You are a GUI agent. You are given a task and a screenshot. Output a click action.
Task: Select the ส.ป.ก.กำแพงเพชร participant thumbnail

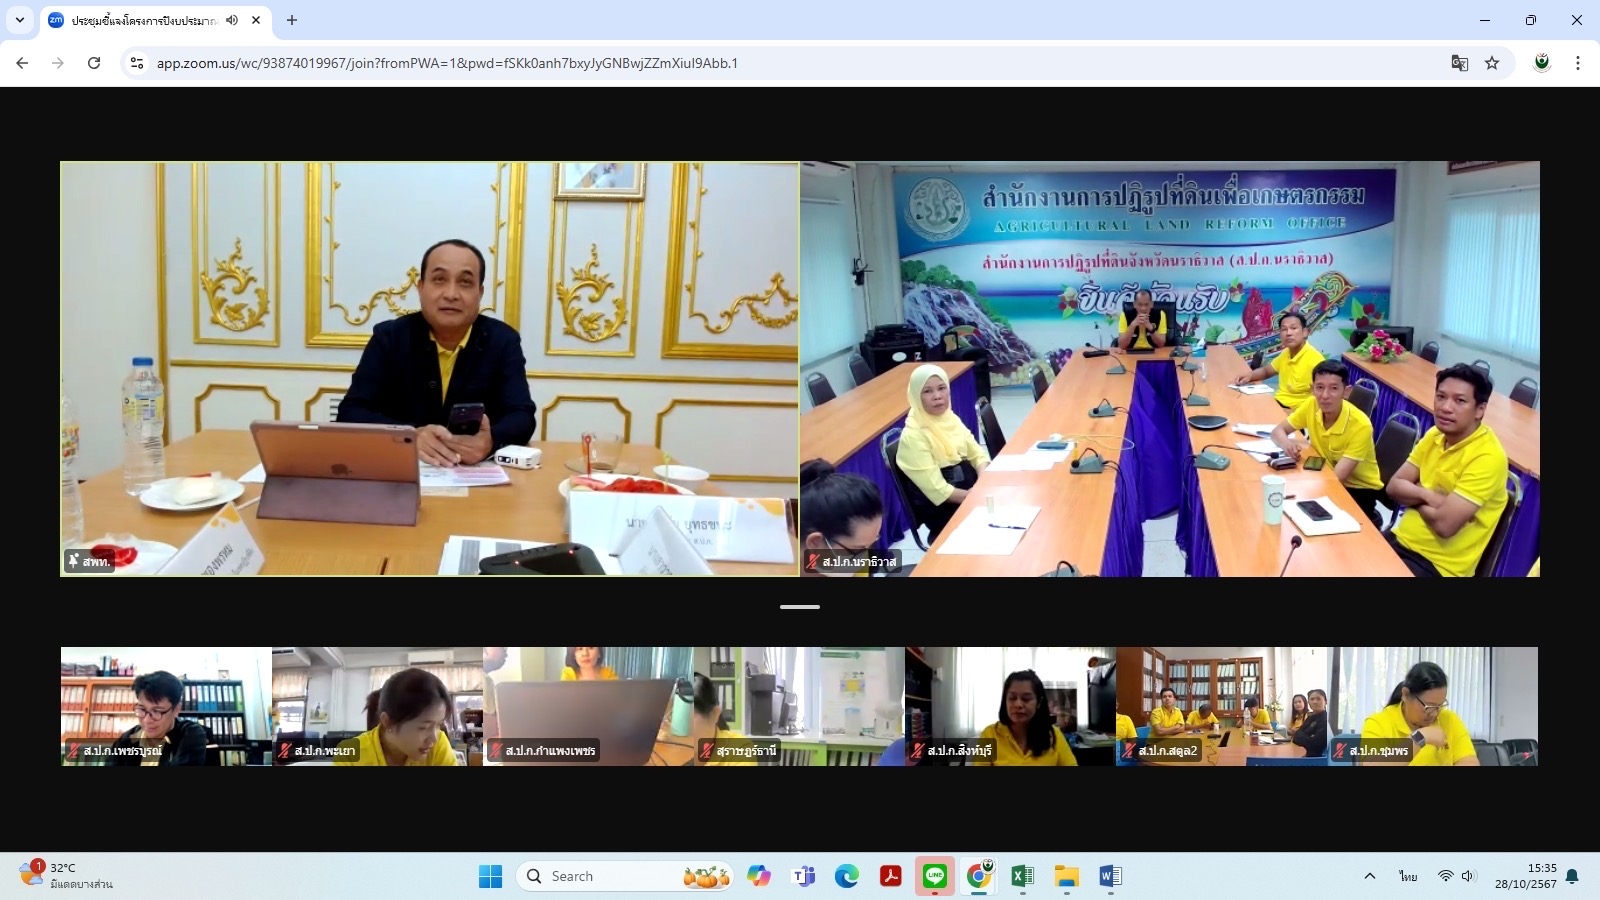pos(588,706)
